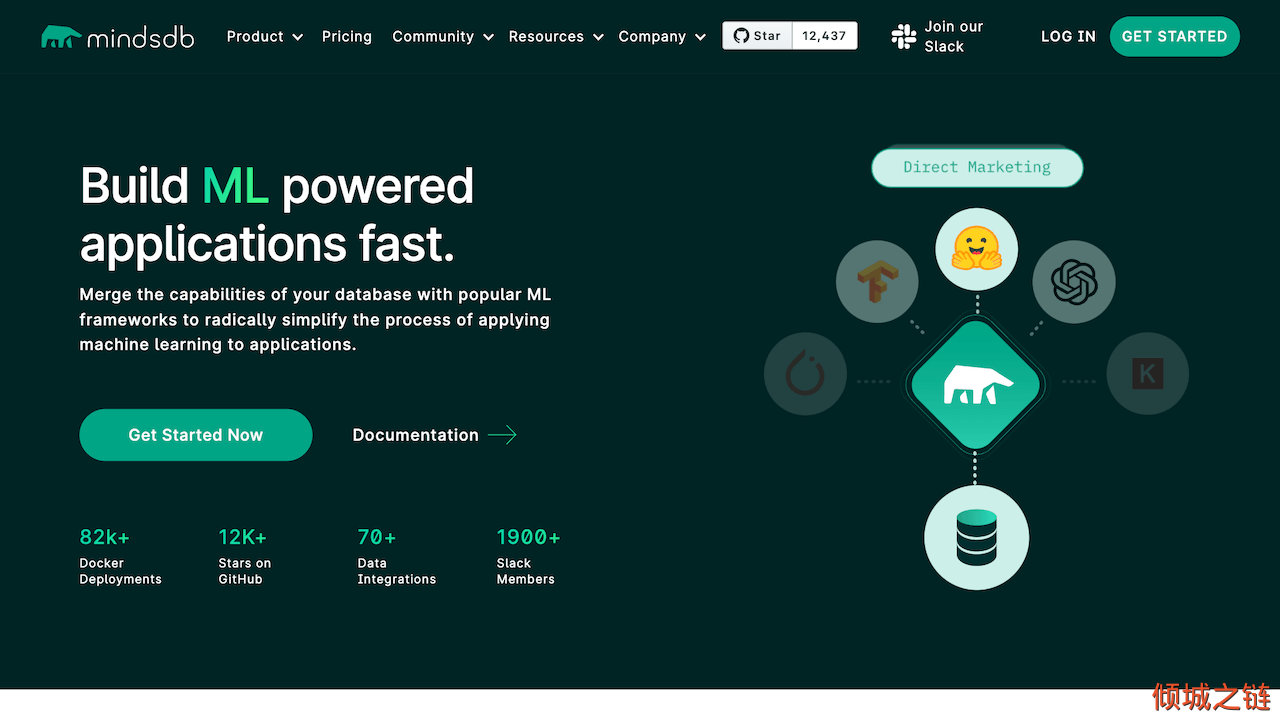The image size is (1280, 720).
Task: Open the Company menu
Action: point(662,36)
